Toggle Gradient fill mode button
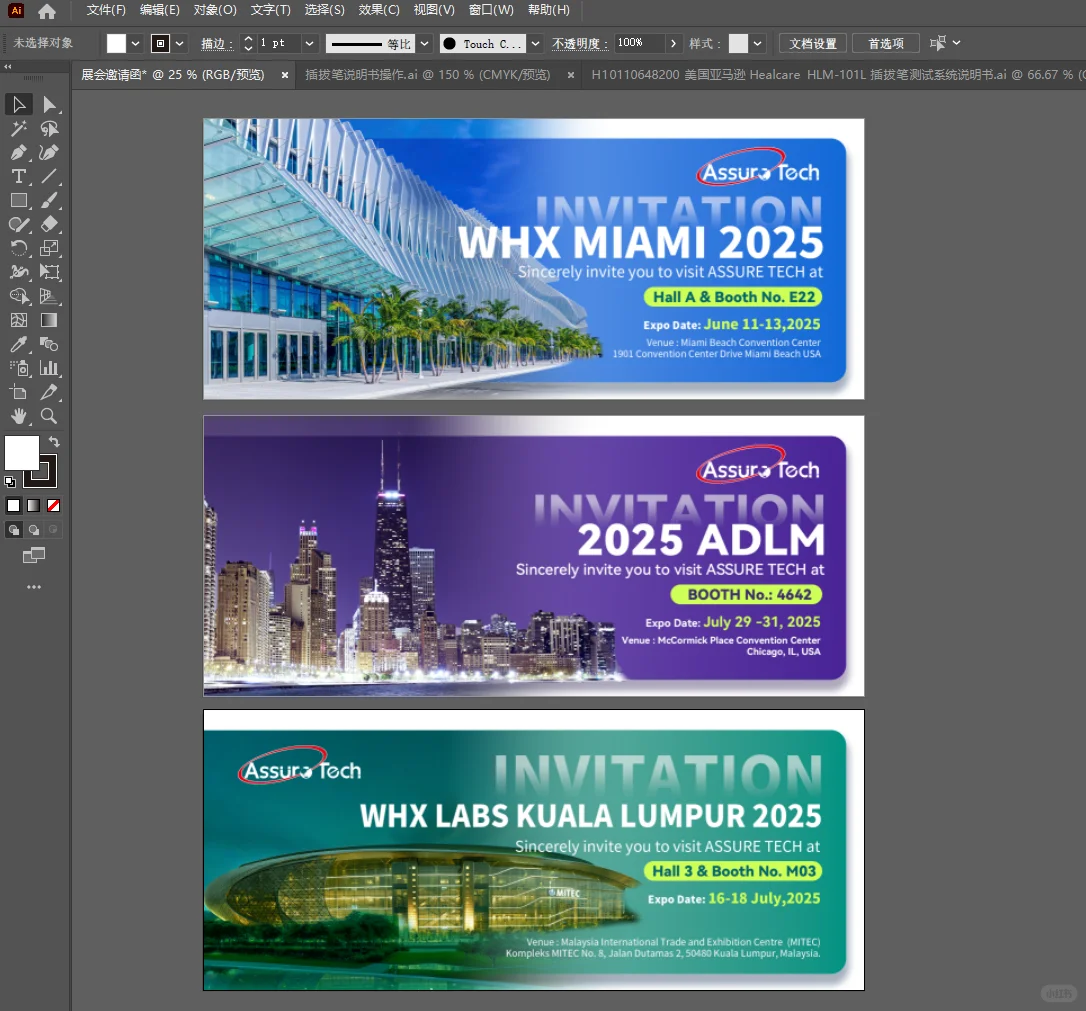Screen dimensions: 1086x1011 [x=33, y=506]
